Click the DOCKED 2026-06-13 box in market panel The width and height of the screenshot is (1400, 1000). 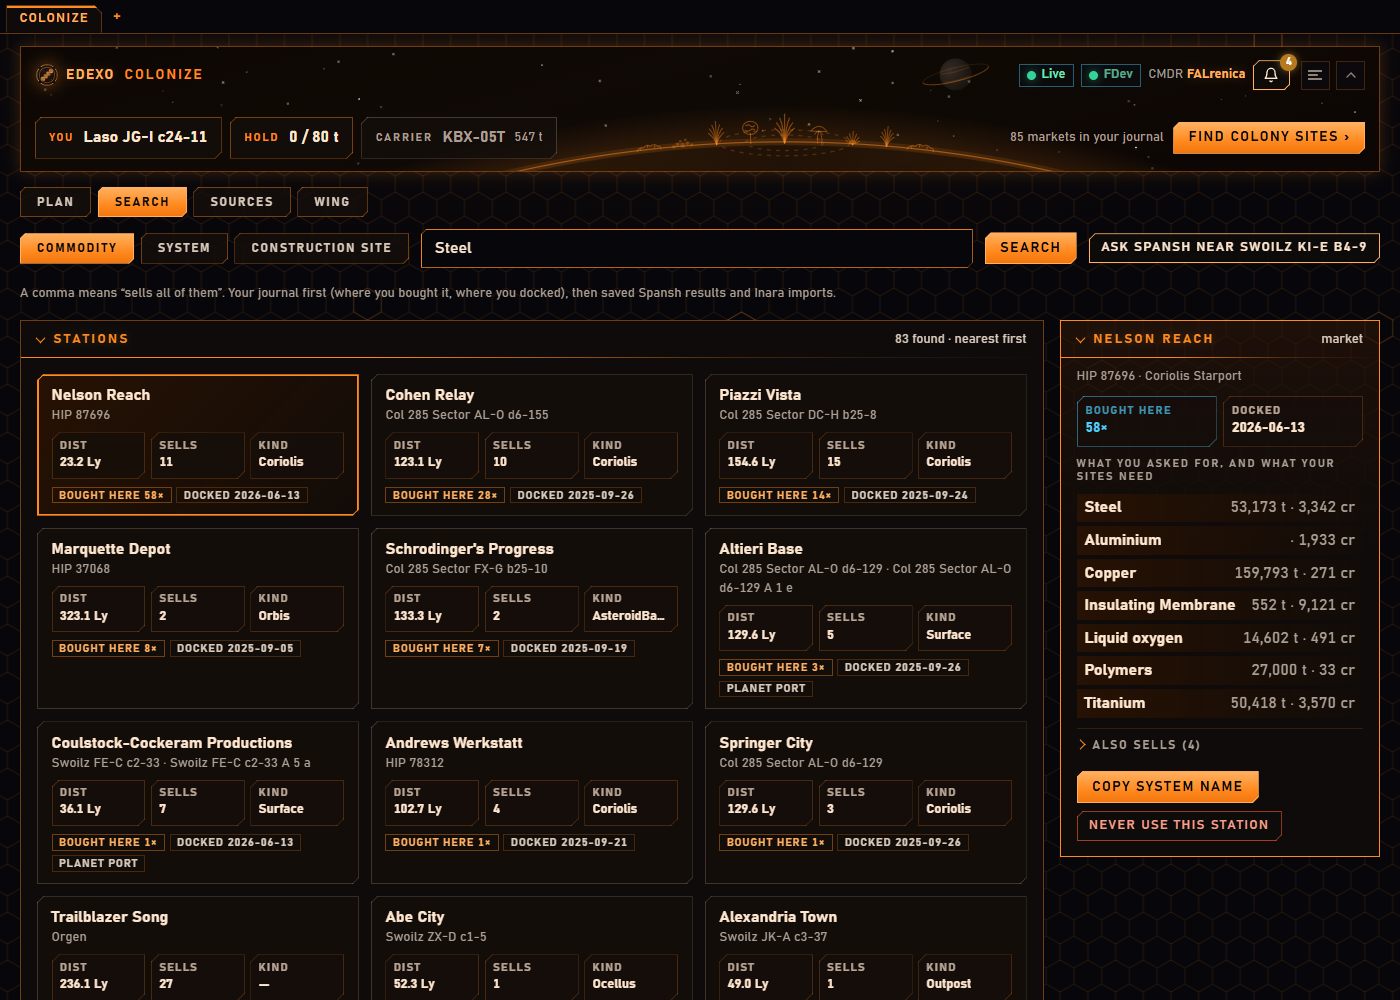click(1293, 421)
